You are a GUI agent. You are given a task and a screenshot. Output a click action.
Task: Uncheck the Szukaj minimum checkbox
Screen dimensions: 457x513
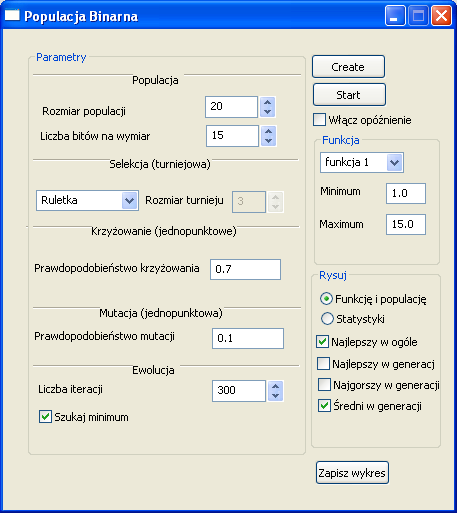tap(45, 417)
